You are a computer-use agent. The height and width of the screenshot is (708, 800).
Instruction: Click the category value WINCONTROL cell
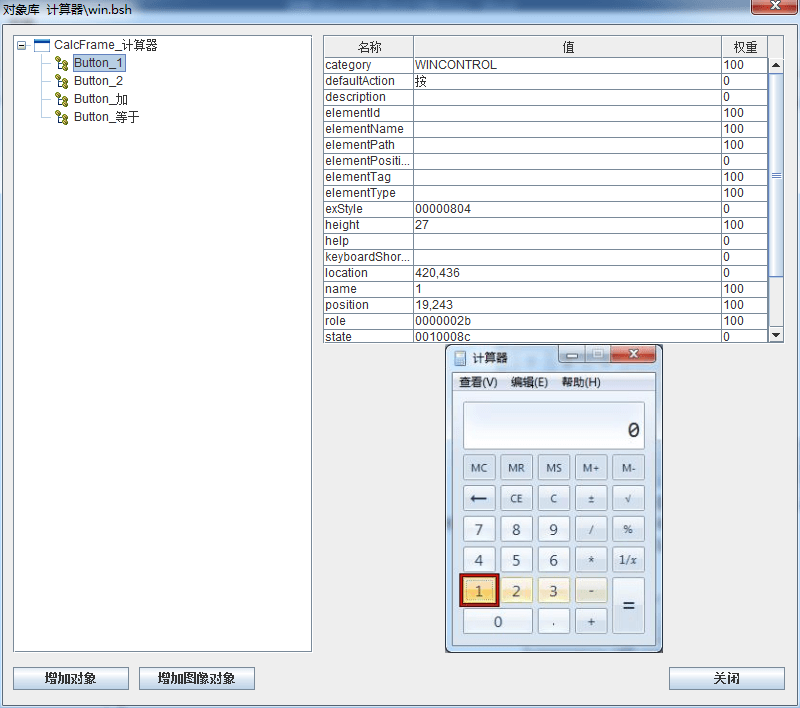(566, 65)
